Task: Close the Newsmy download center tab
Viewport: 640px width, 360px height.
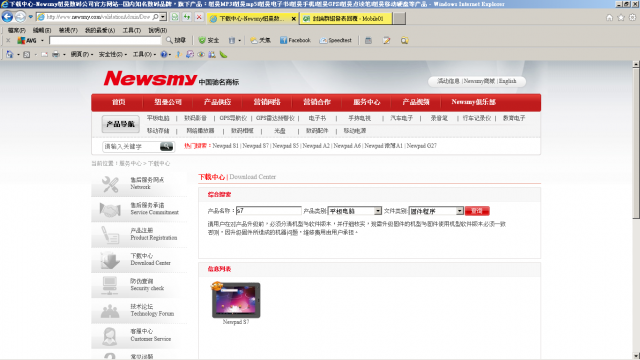Action: [x=293, y=19]
